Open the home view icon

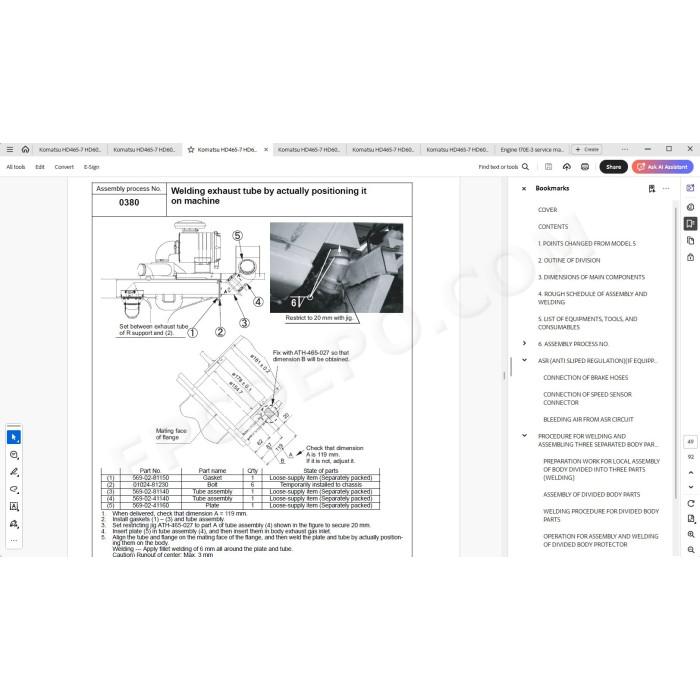coord(25,150)
